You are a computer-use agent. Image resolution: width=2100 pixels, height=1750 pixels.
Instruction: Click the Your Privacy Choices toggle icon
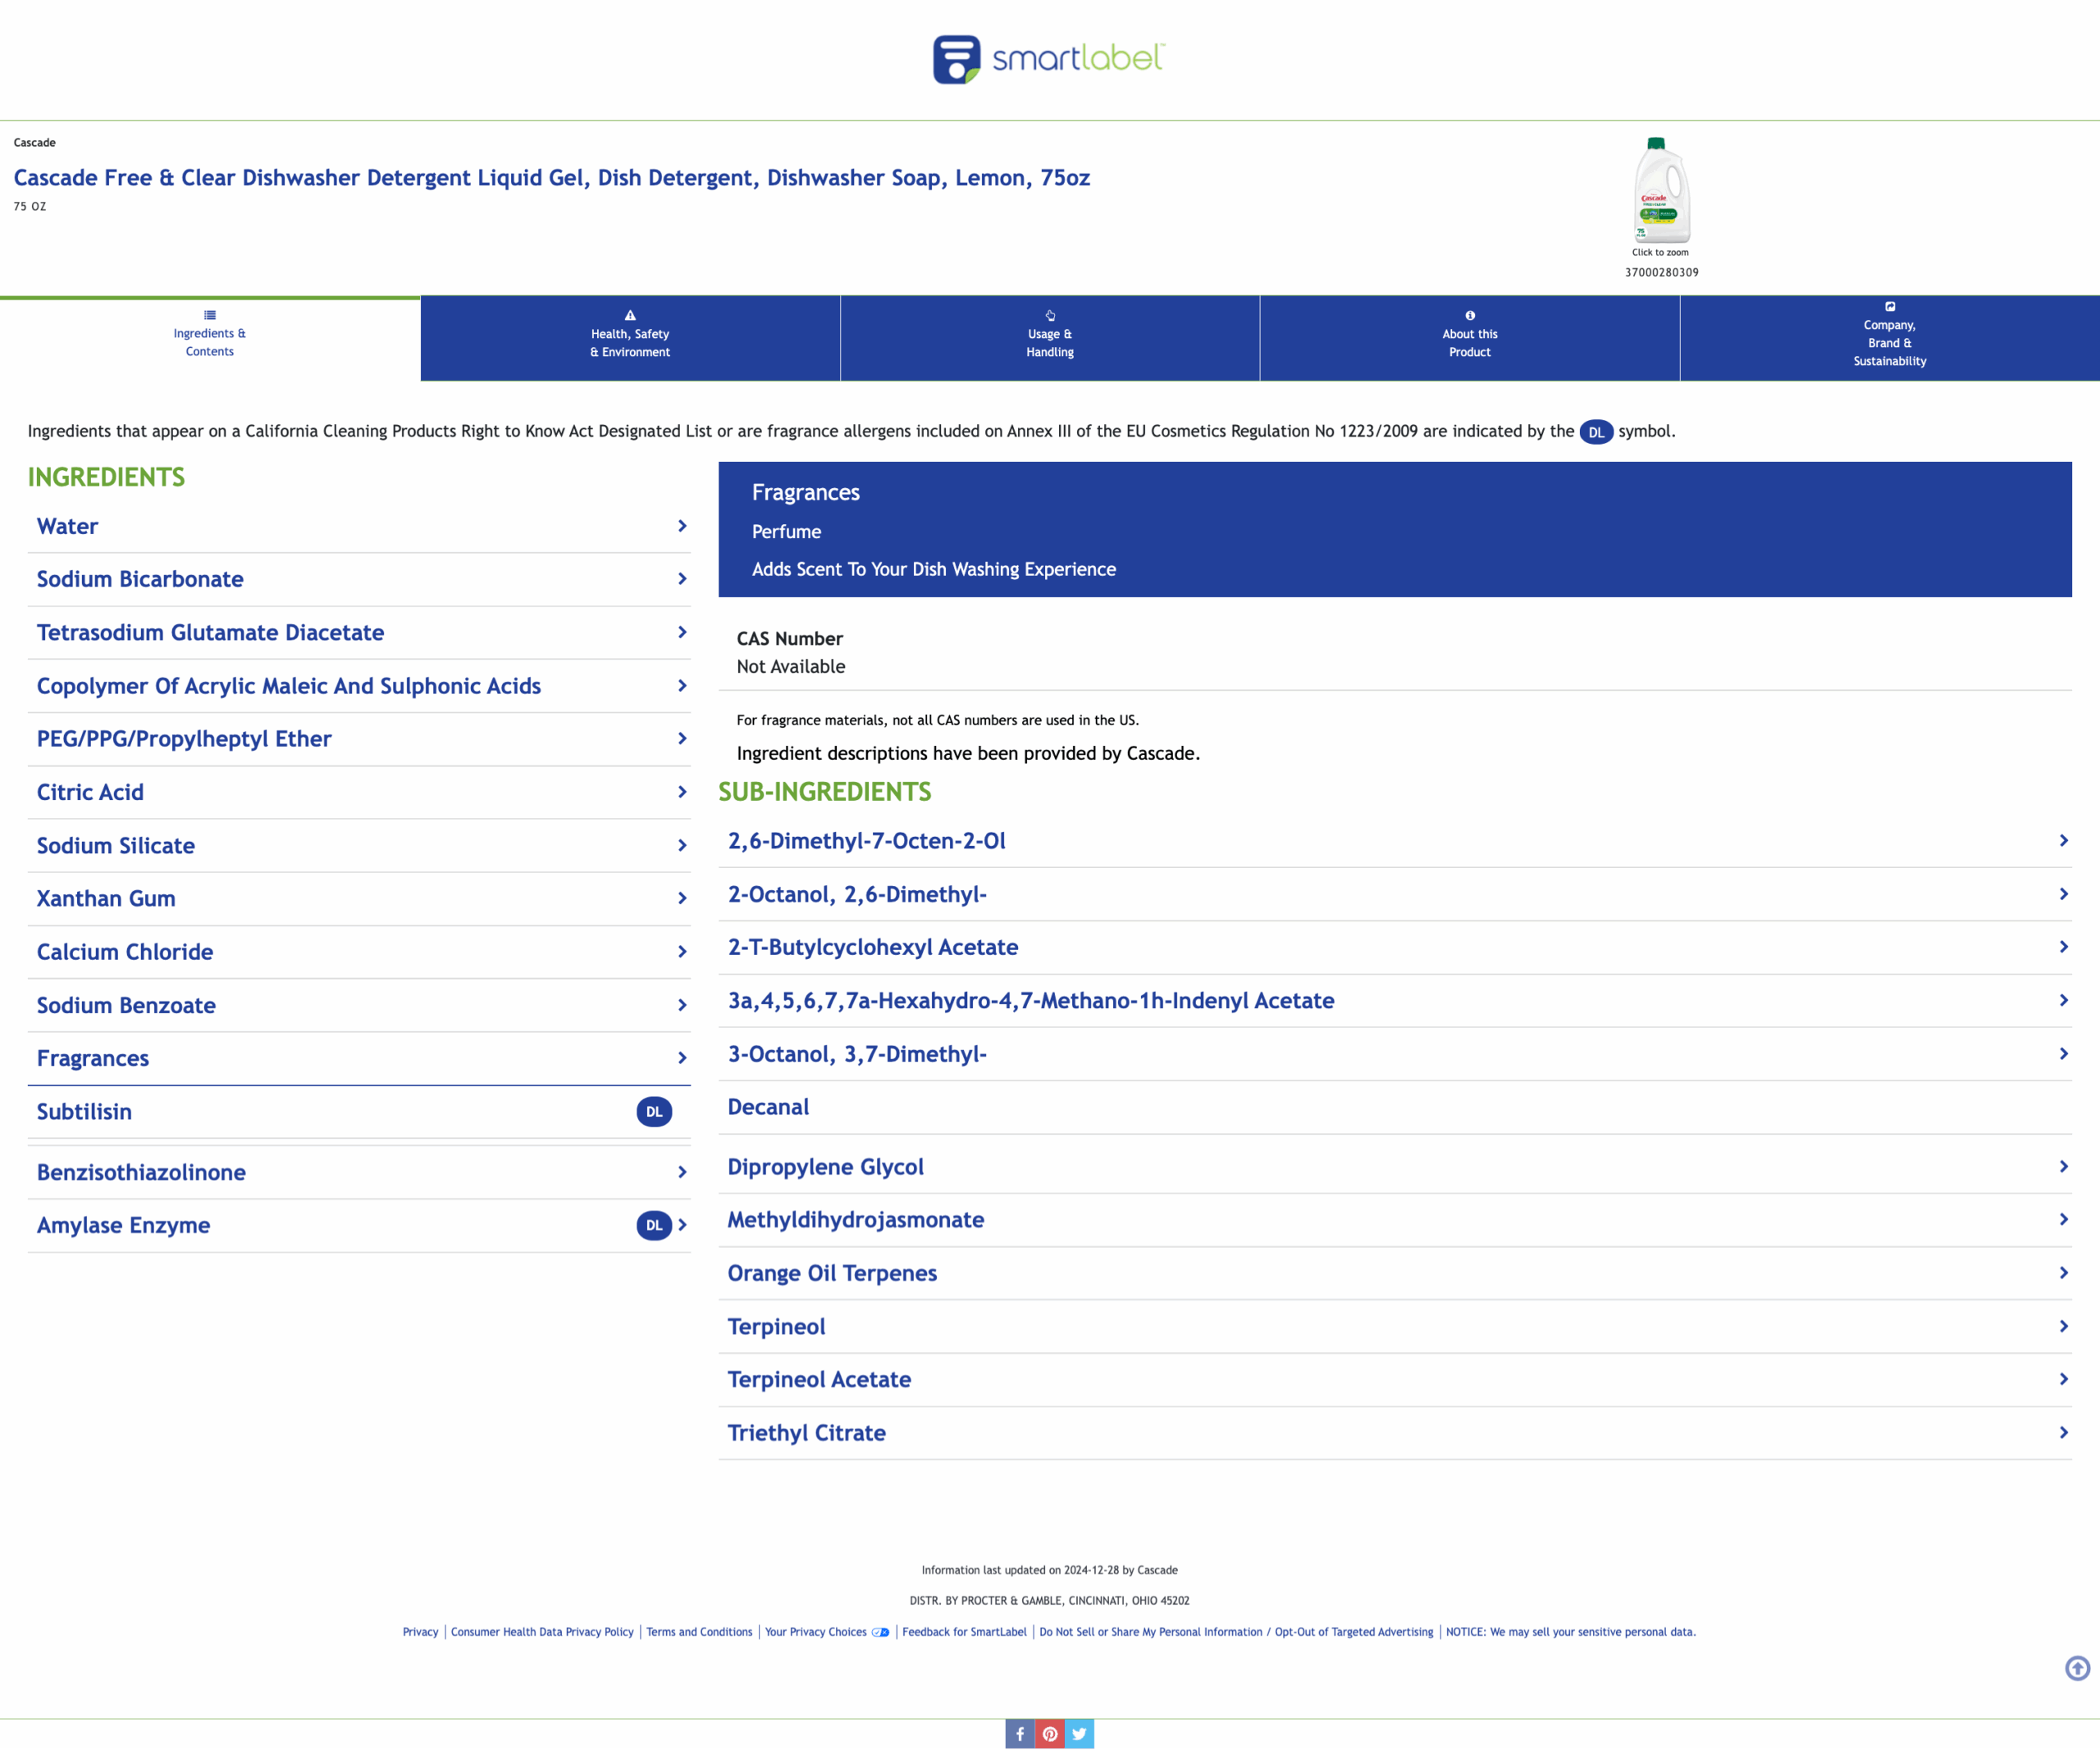coord(880,1632)
